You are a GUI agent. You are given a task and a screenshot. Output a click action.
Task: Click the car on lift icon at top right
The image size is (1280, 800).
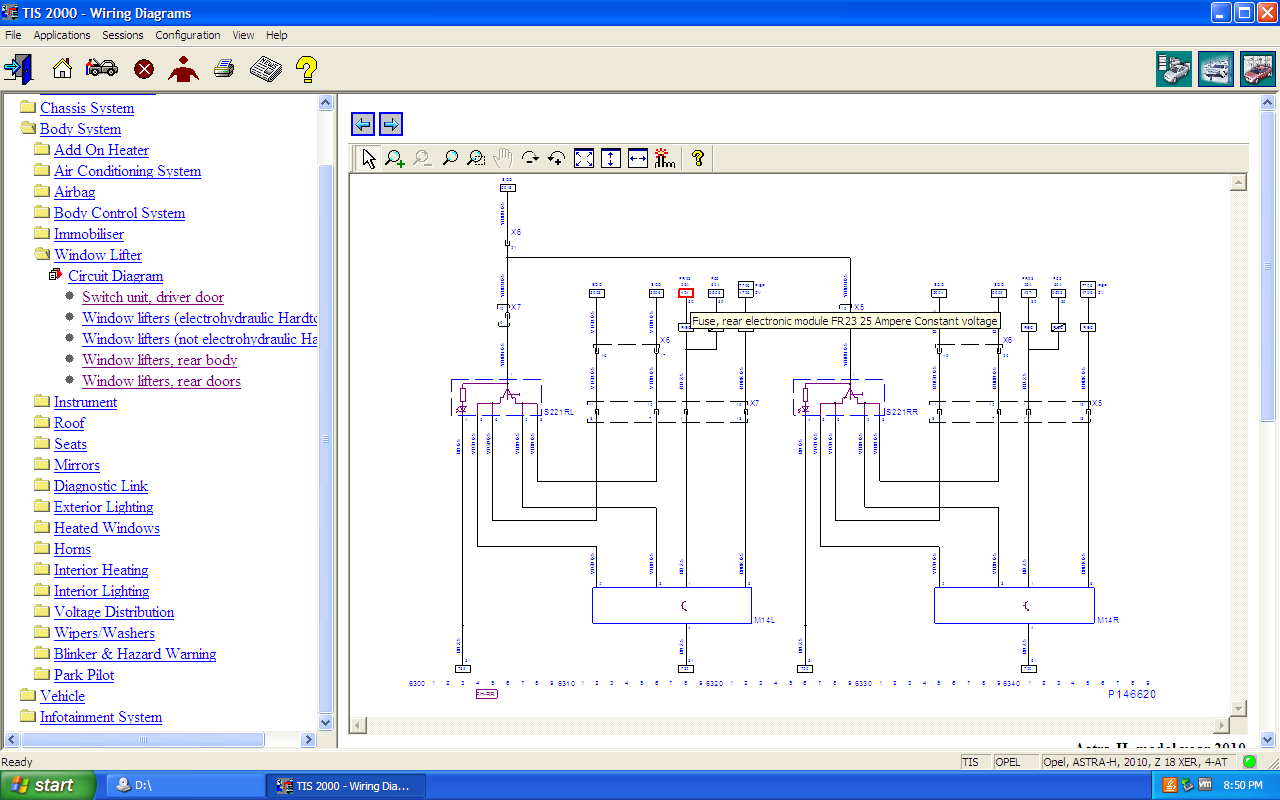[x=1216, y=69]
